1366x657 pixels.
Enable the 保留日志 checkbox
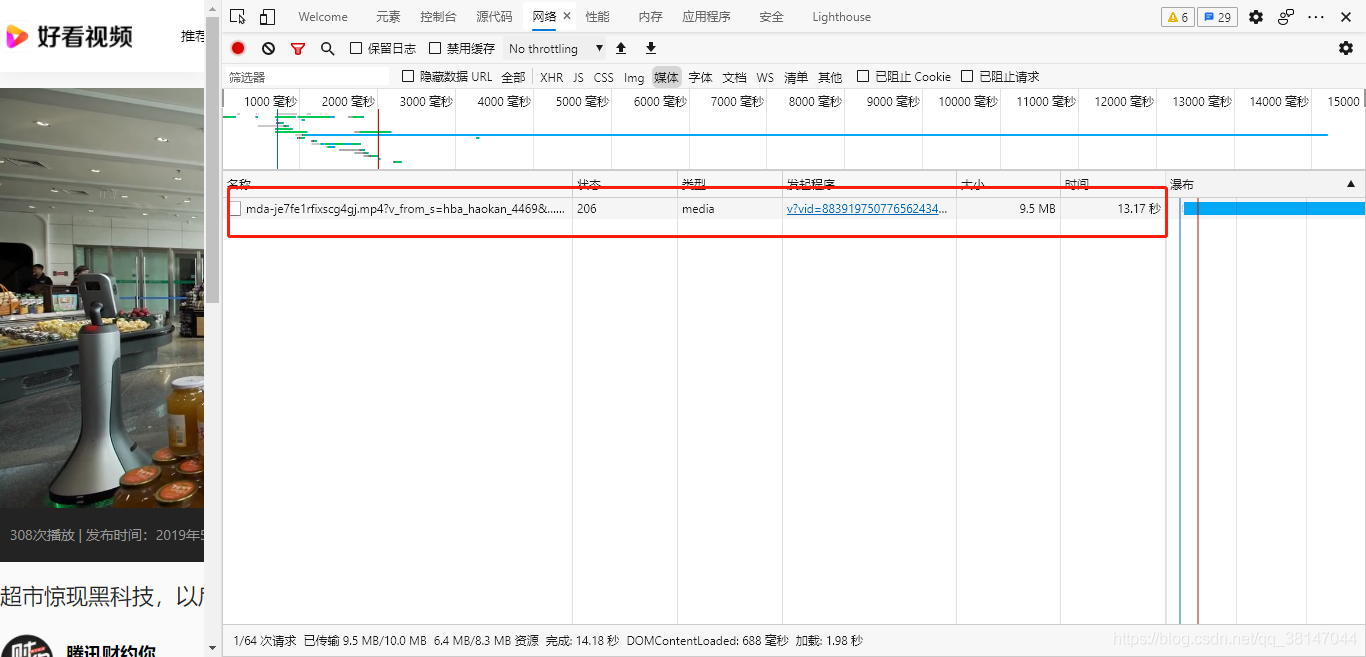[356, 48]
